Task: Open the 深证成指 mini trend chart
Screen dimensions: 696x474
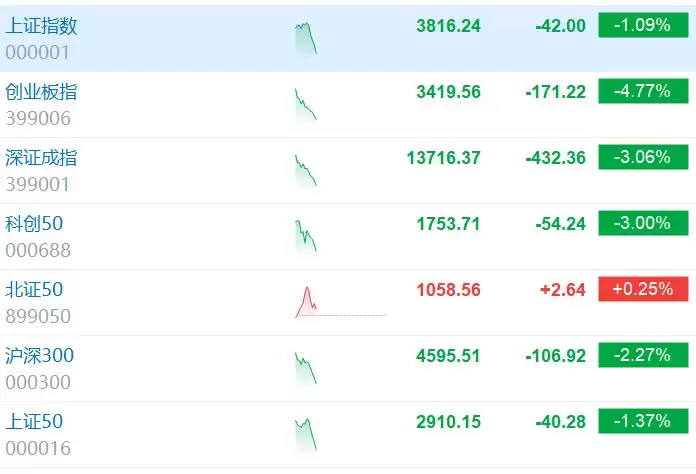Action: [x=306, y=171]
